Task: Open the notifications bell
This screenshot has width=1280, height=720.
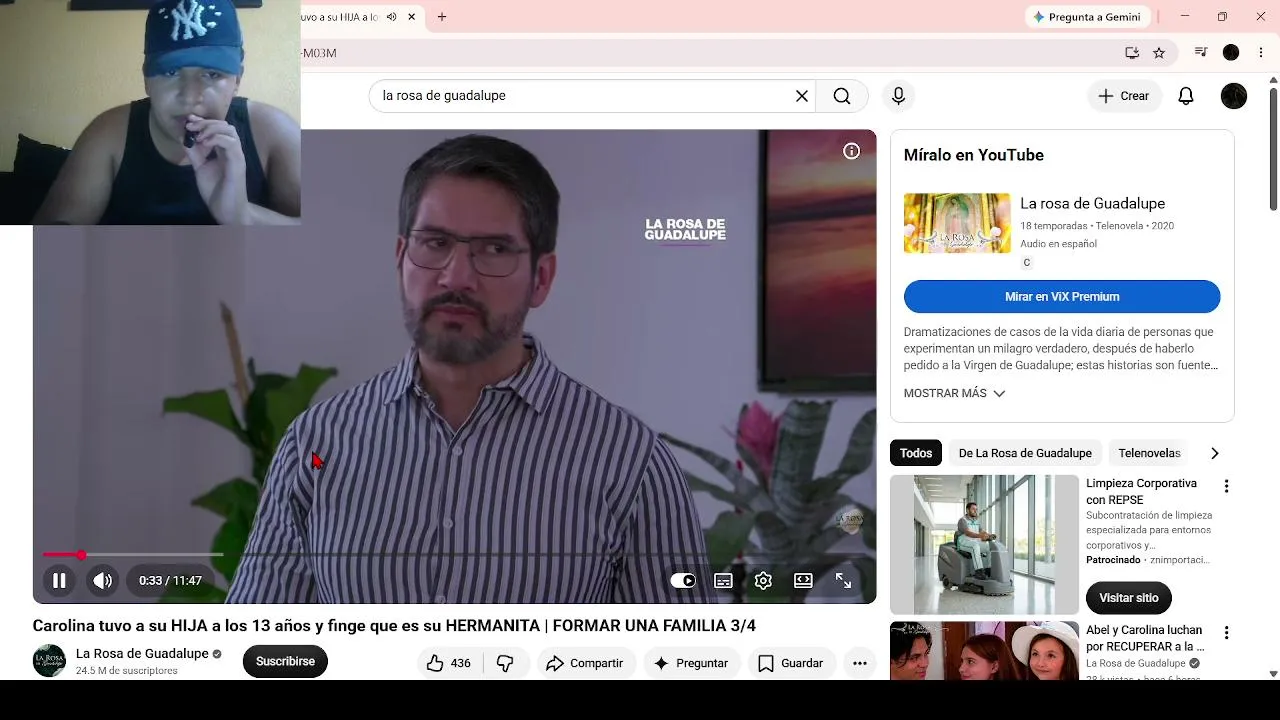Action: click(x=1186, y=96)
